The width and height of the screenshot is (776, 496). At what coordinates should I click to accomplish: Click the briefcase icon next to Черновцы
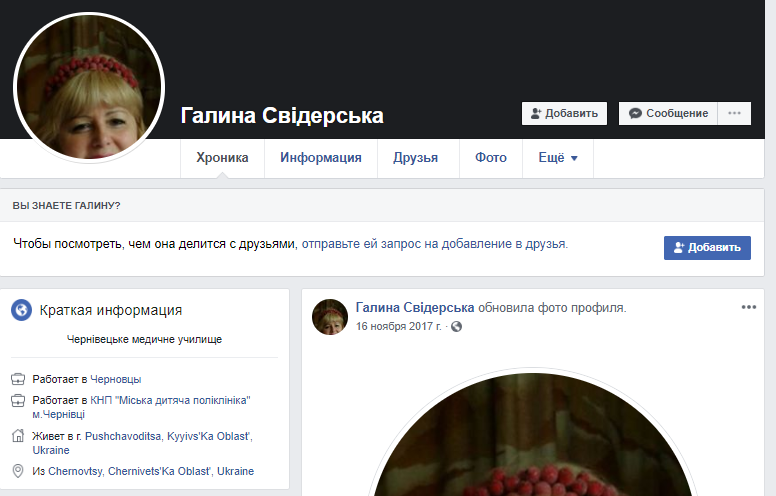point(18,380)
